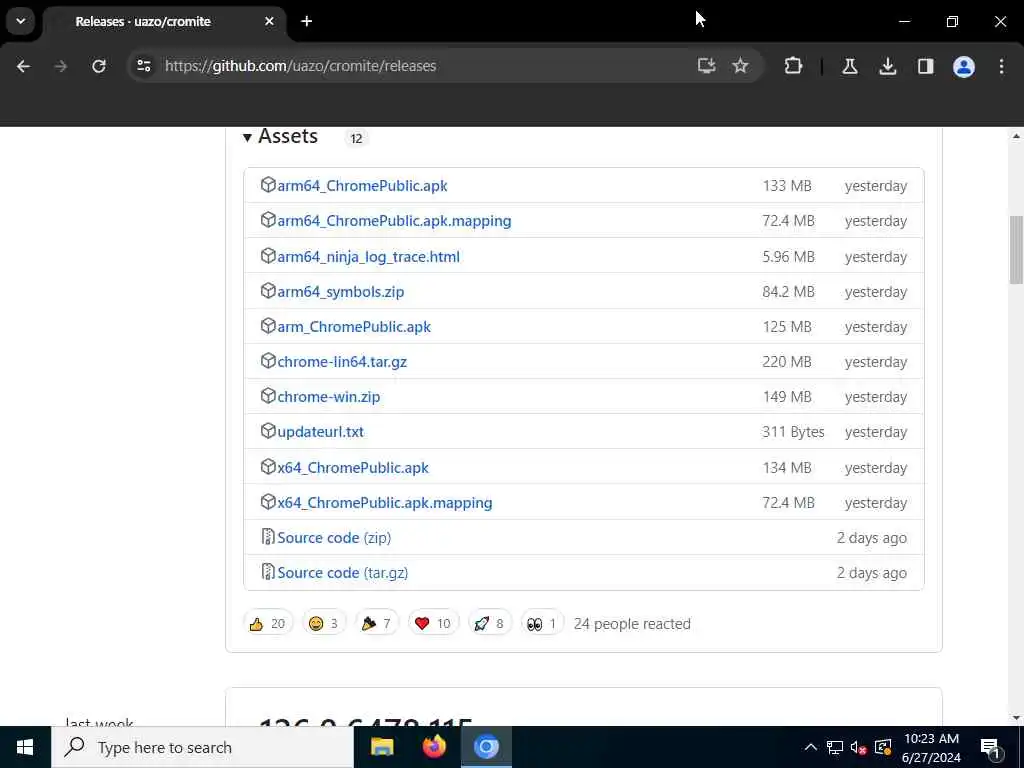Toggle the browser side panel icon

(x=925, y=66)
